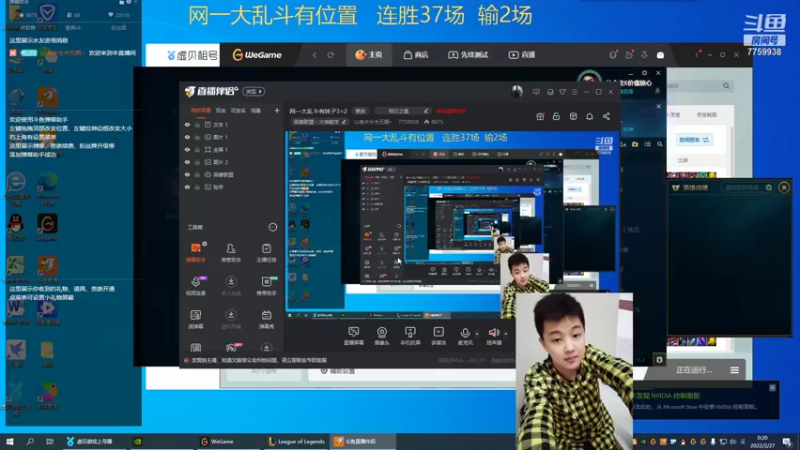Expand microphone options arrow

pyautogui.click(x=477, y=334)
